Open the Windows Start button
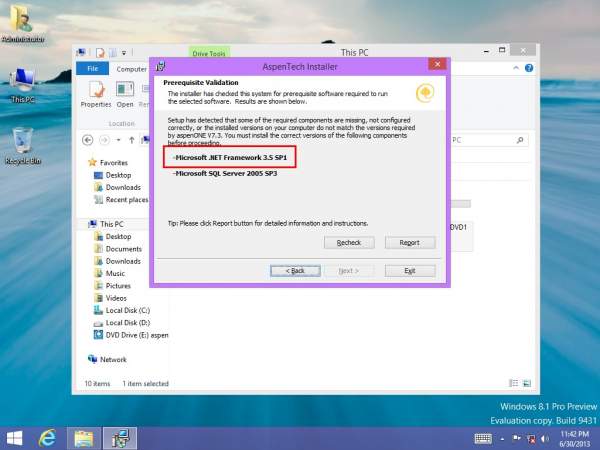 pyautogui.click(x=15, y=439)
